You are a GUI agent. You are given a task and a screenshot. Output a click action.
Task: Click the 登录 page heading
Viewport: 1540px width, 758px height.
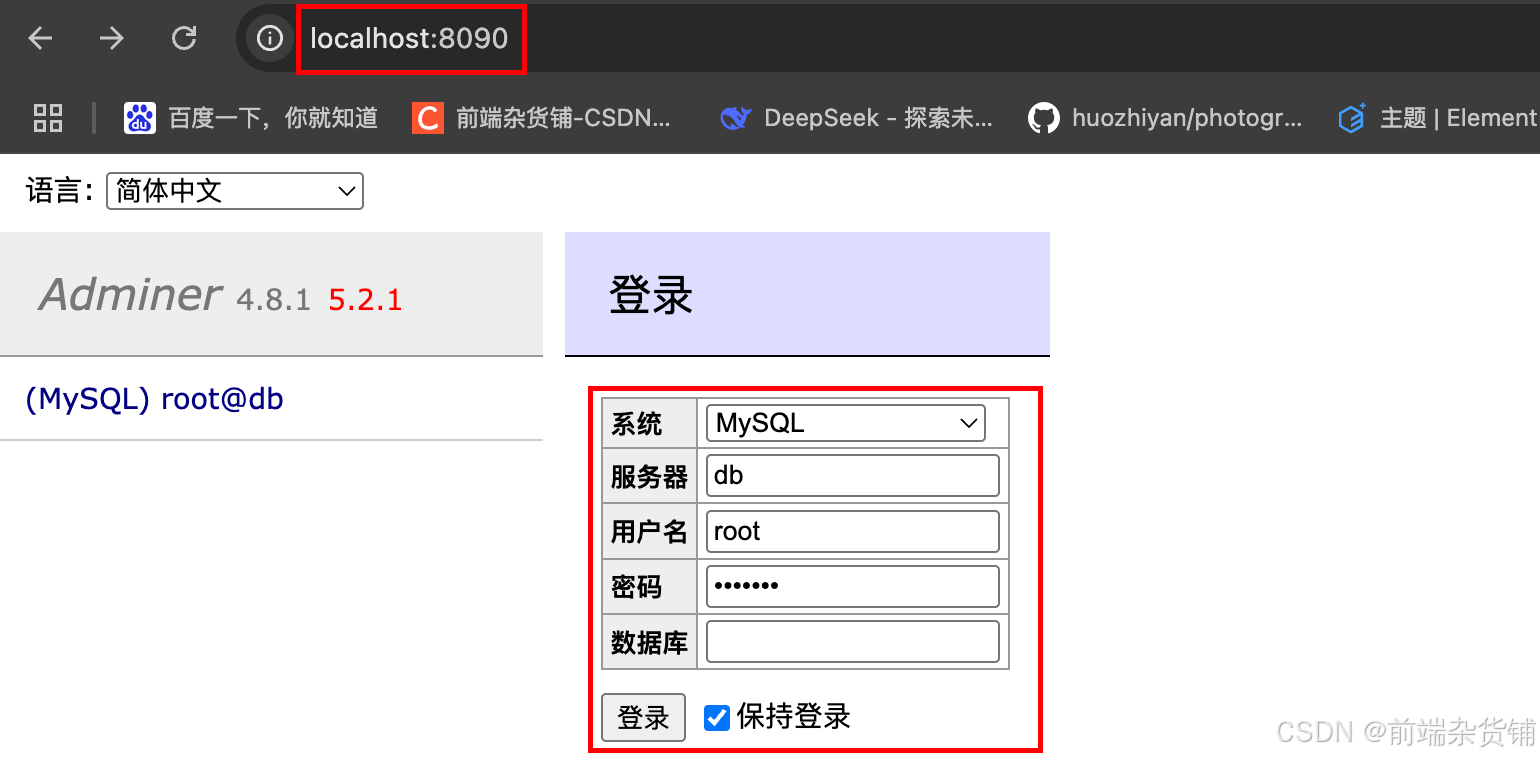651,296
